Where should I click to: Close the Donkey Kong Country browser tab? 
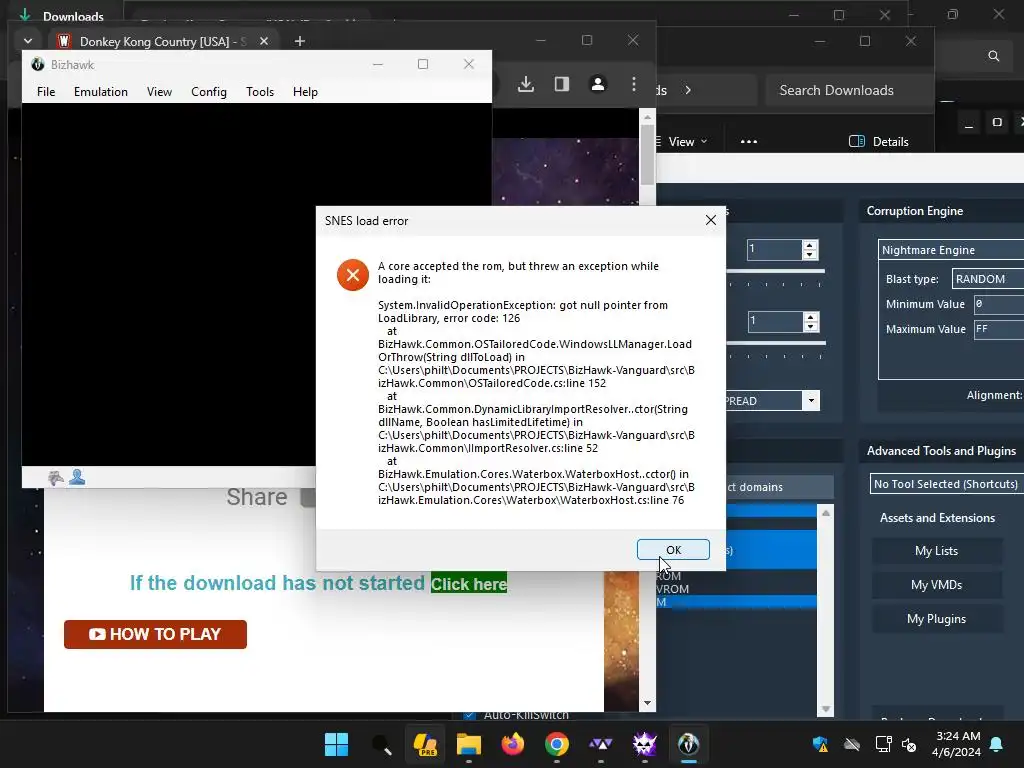tap(264, 41)
